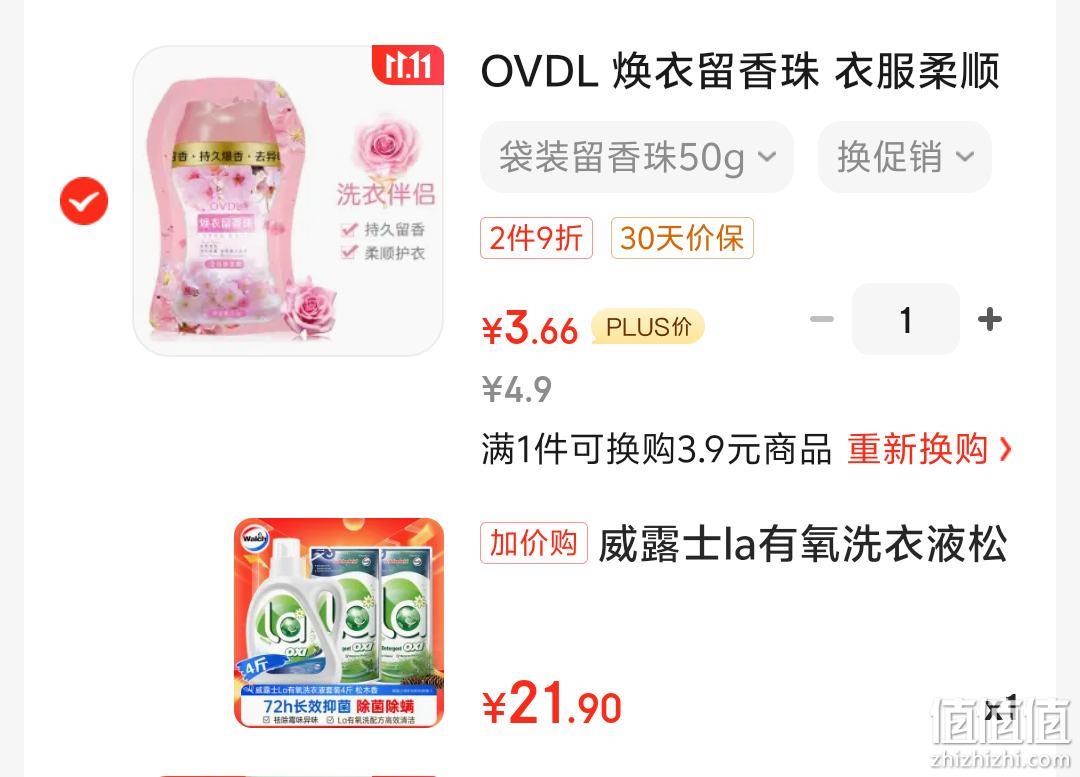Tap the 11.11 promotion badge on product image
This screenshot has width=1080, height=777.
pos(408,65)
